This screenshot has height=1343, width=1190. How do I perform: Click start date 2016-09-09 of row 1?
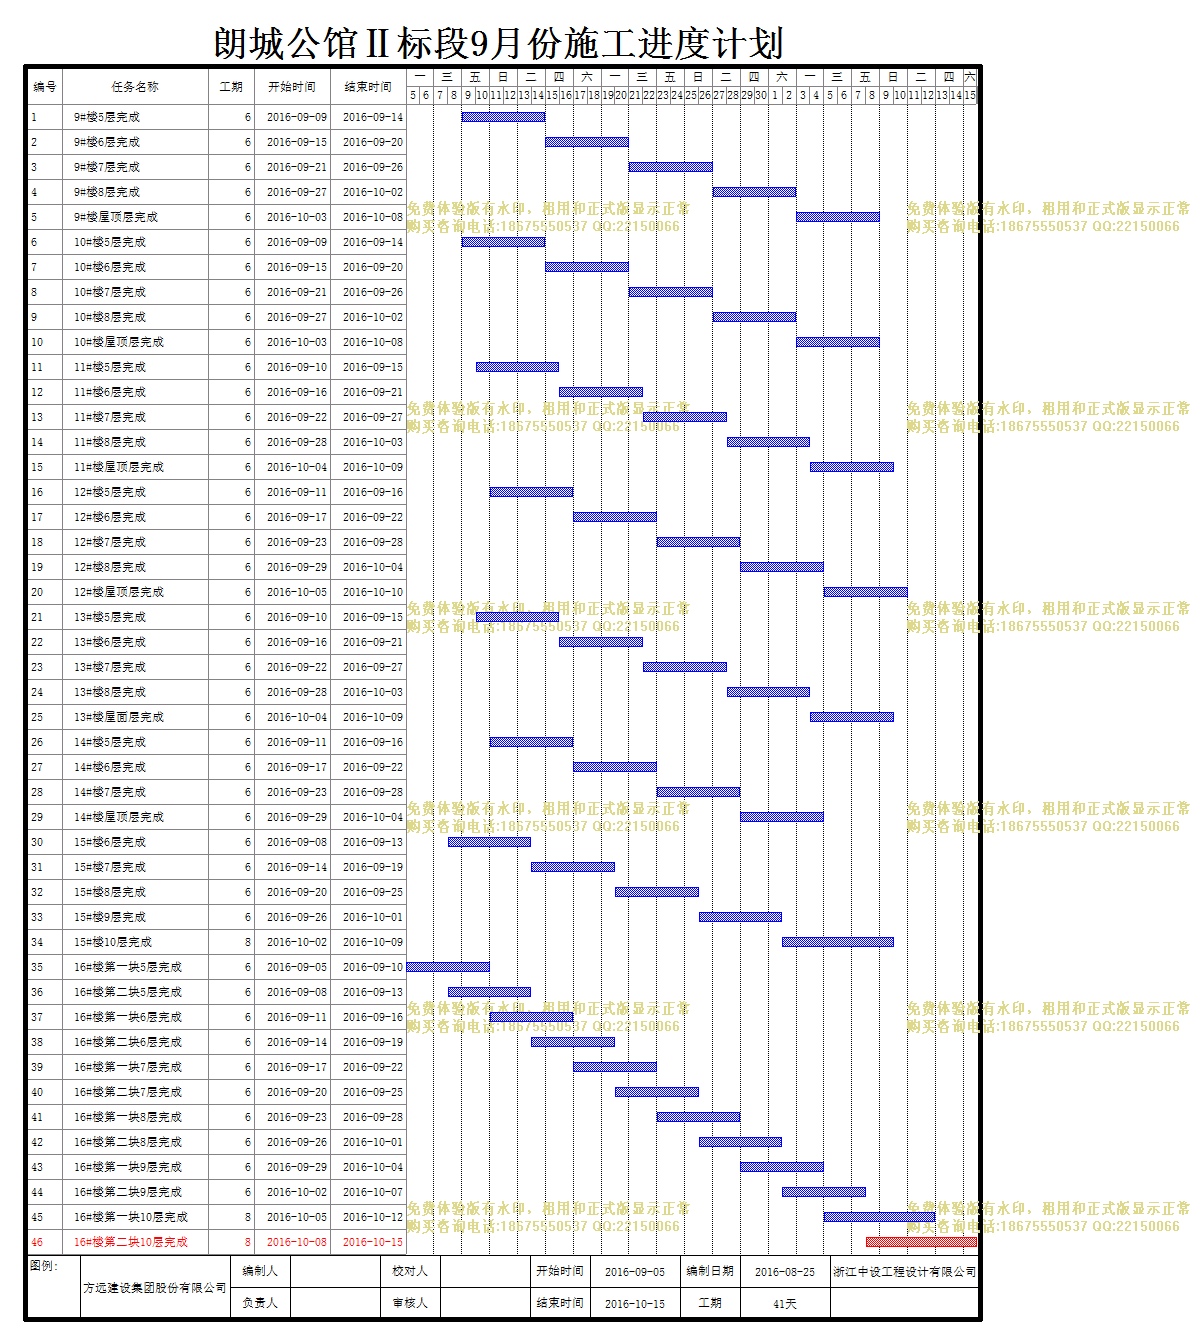point(297,117)
